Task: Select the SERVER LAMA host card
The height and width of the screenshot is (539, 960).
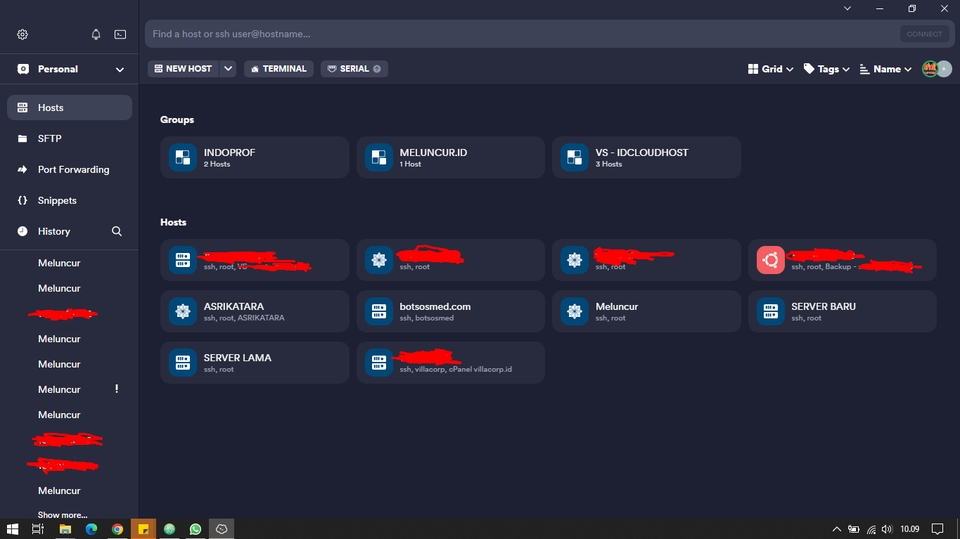Action: pos(255,363)
